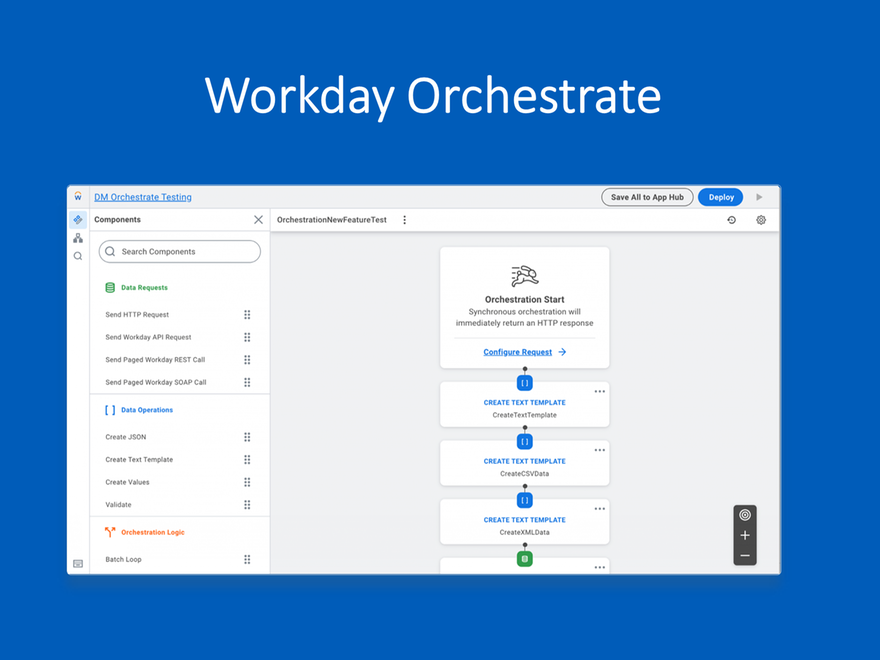Zoom in using the plus control
Image resolution: width=880 pixels, height=660 pixels.
[x=745, y=536]
